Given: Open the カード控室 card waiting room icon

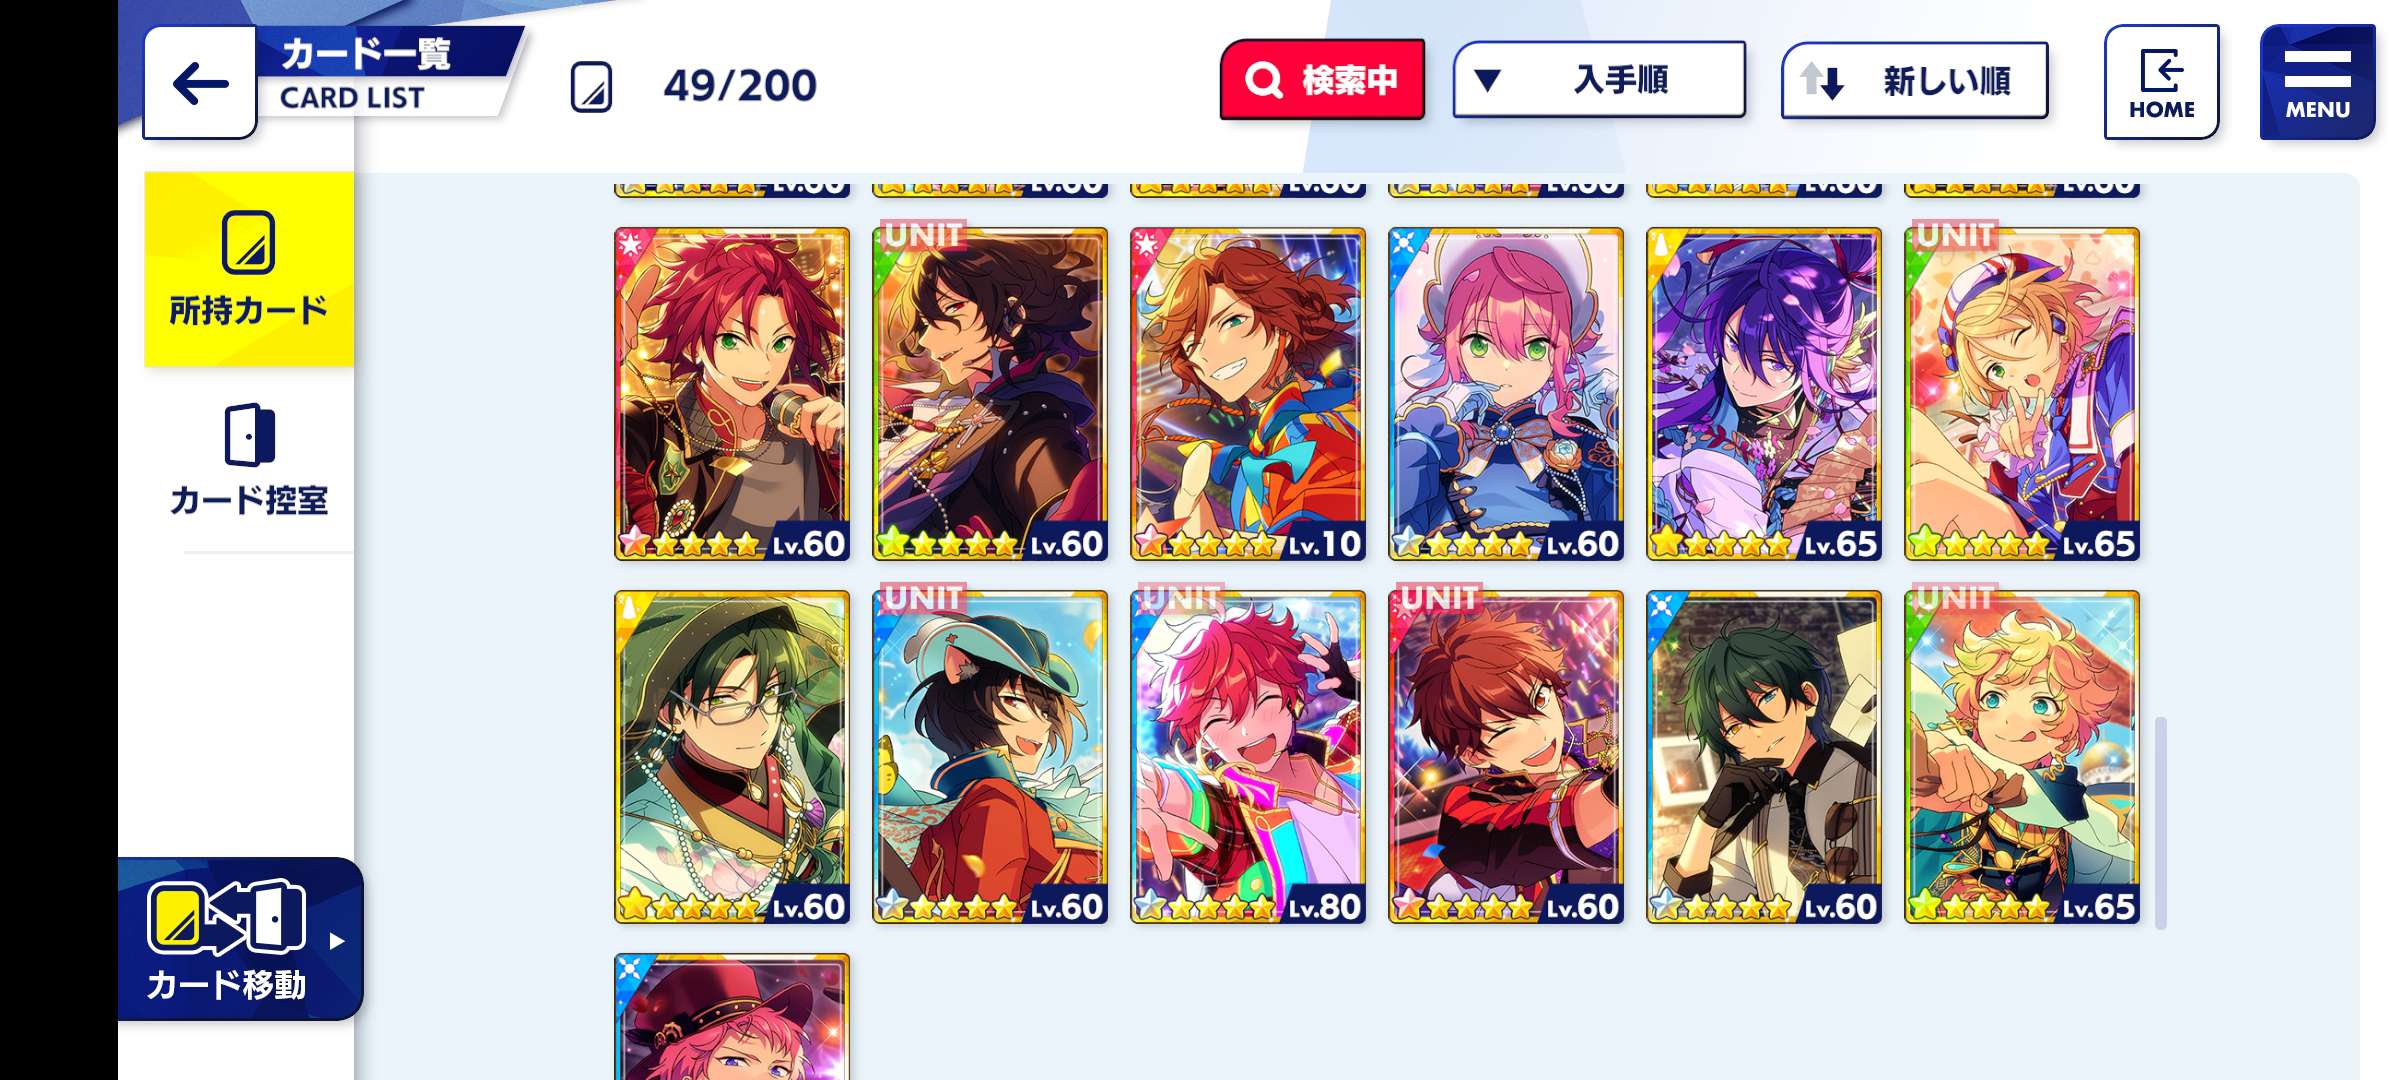Looking at the screenshot, I should [x=249, y=435].
